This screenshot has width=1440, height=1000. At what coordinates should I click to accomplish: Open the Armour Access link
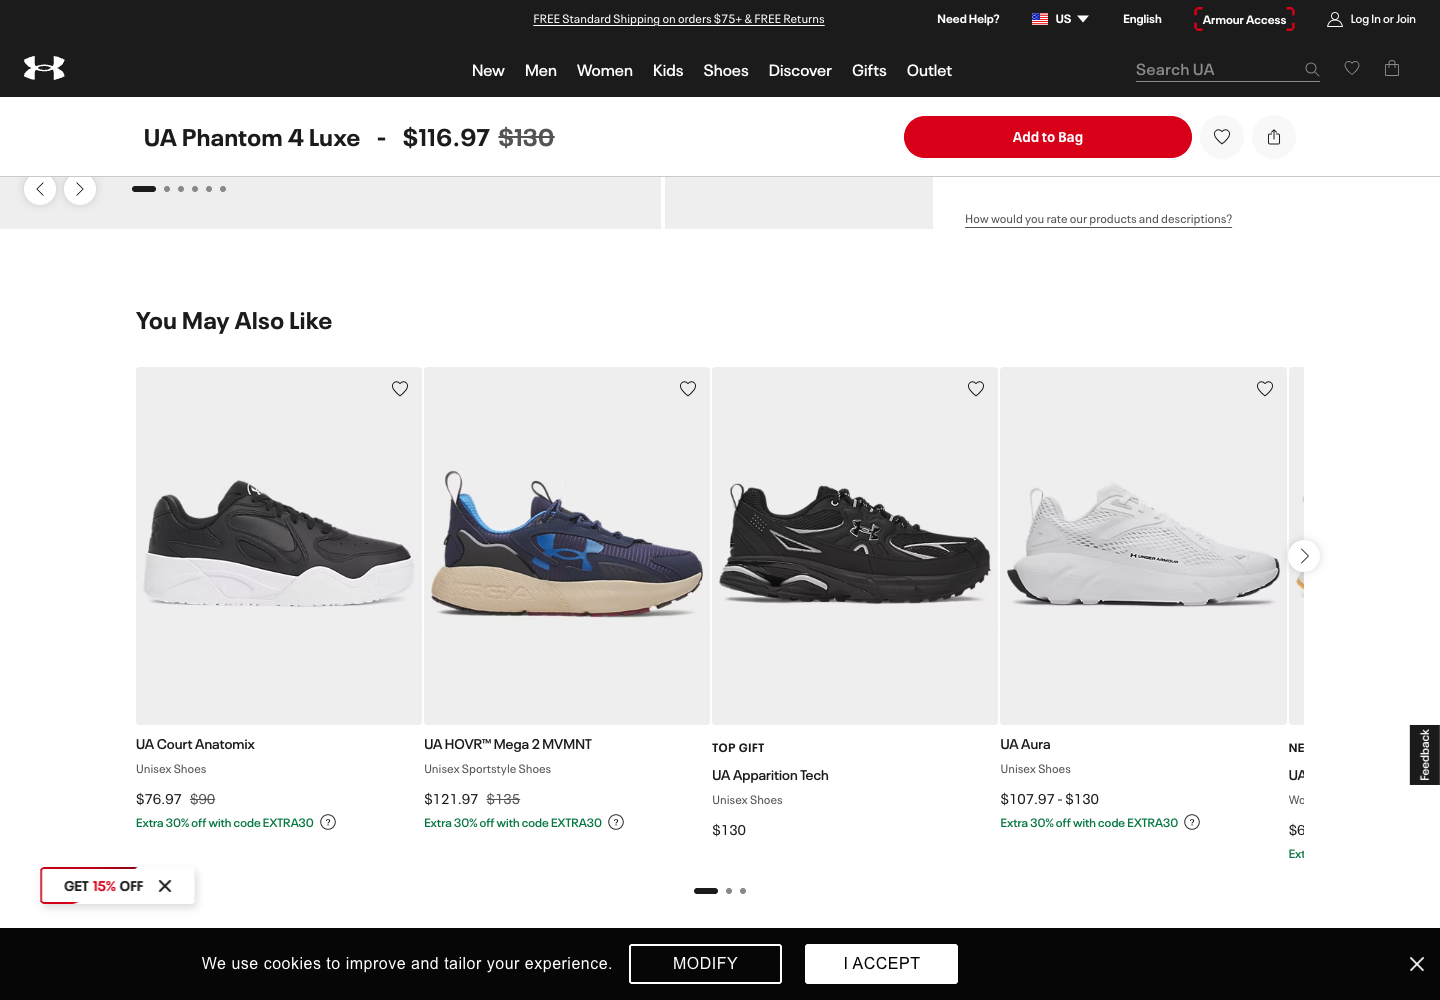(1244, 19)
